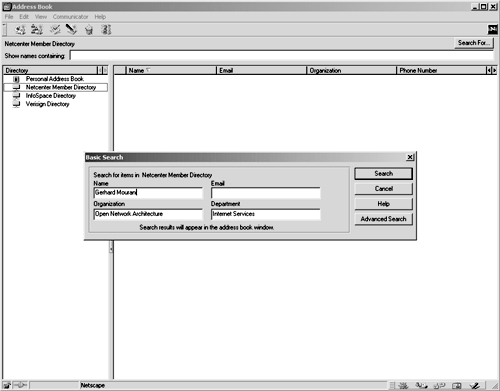Click the InfoSpace Directory server icon
The width and height of the screenshot is (500, 391).
click(x=16, y=96)
